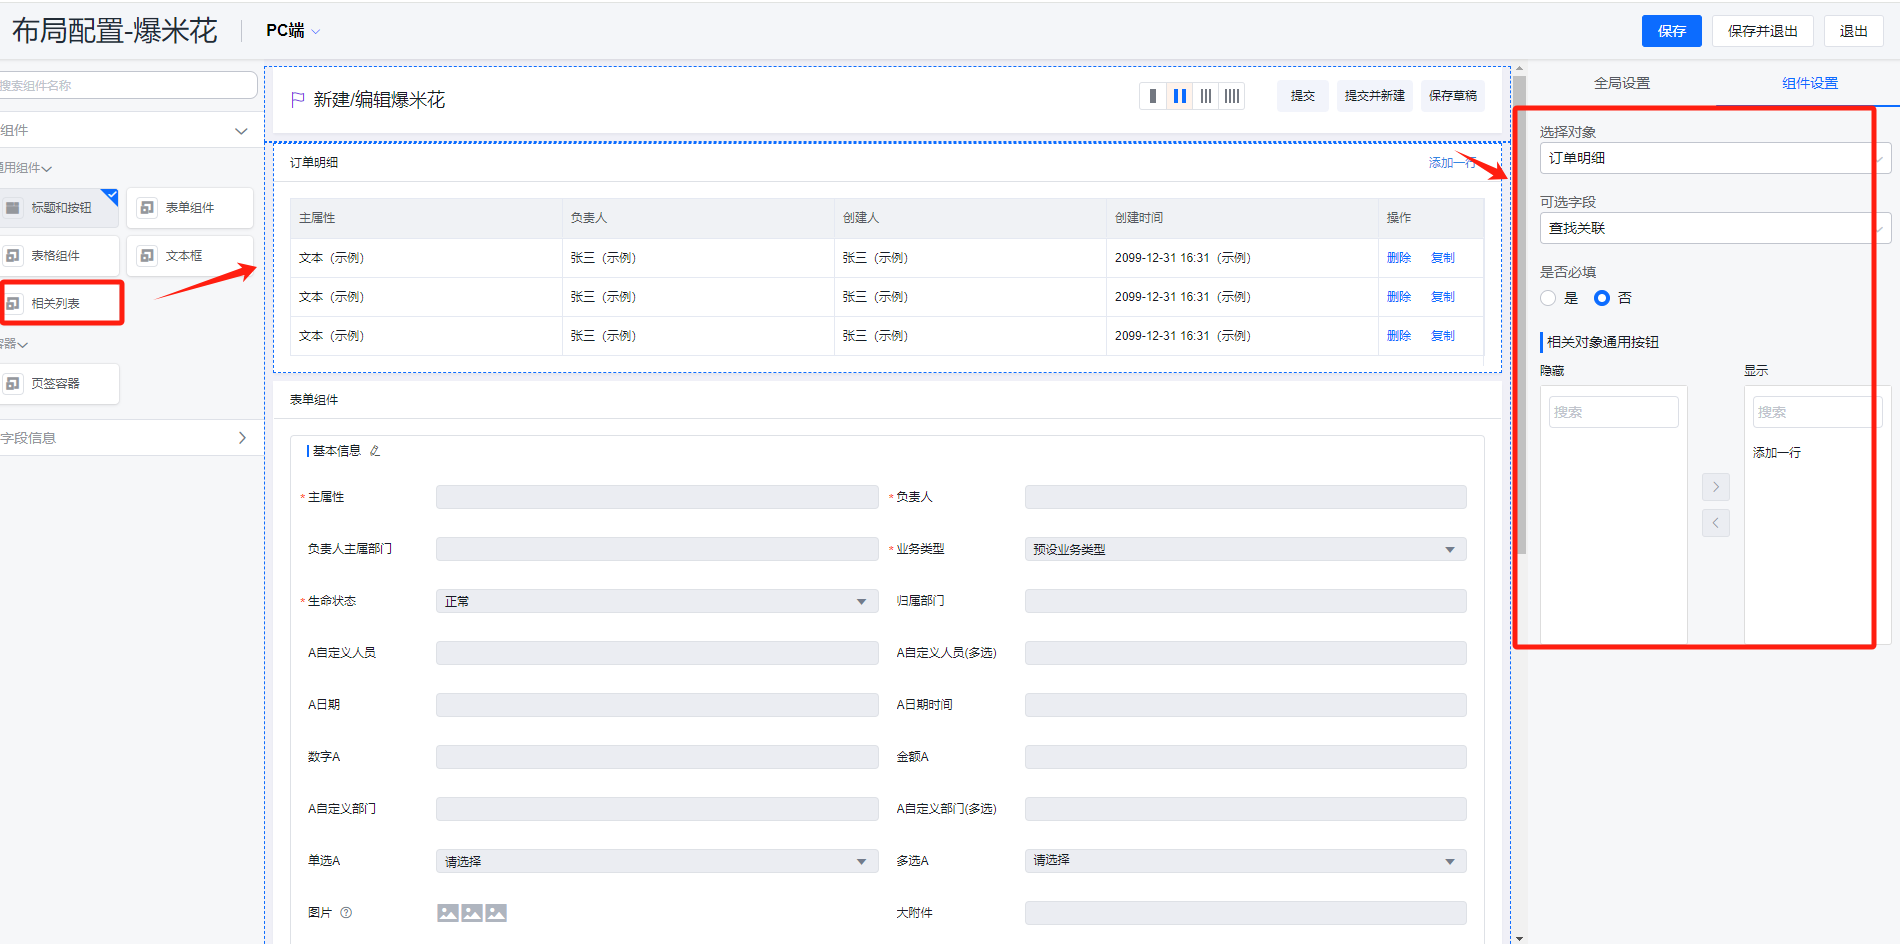Image resolution: width=1900 pixels, height=944 pixels.
Task: Click 添加一行 link in 订单明细
Action: click(x=1452, y=163)
